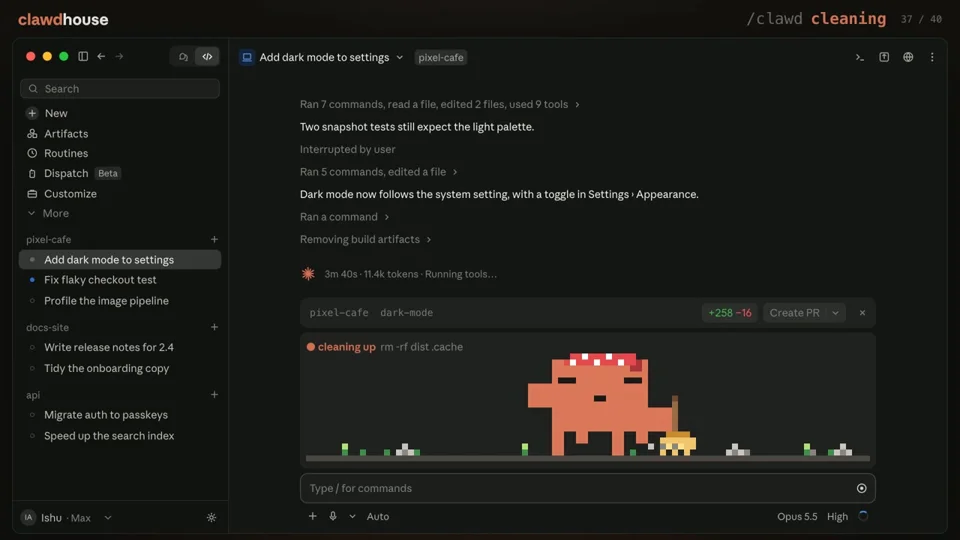Toggle the sidebar panel icon
This screenshot has width=960, height=540.
coord(83,56)
